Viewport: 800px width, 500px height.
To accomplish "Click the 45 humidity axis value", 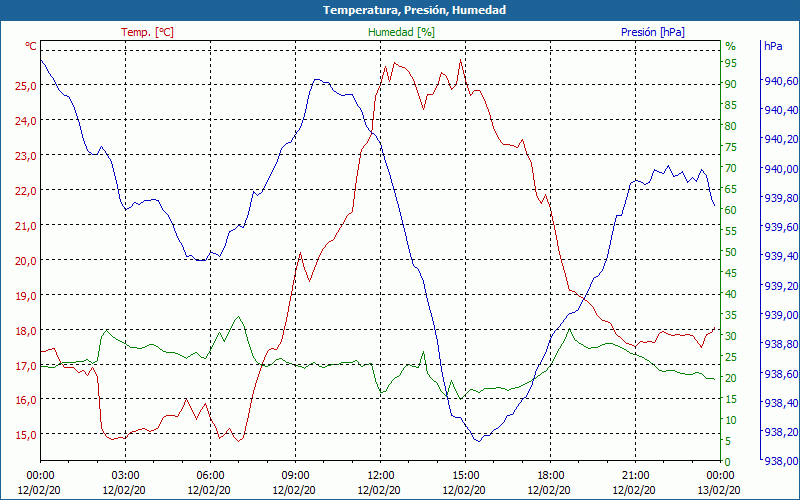I will pyautogui.click(x=731, y=273).
